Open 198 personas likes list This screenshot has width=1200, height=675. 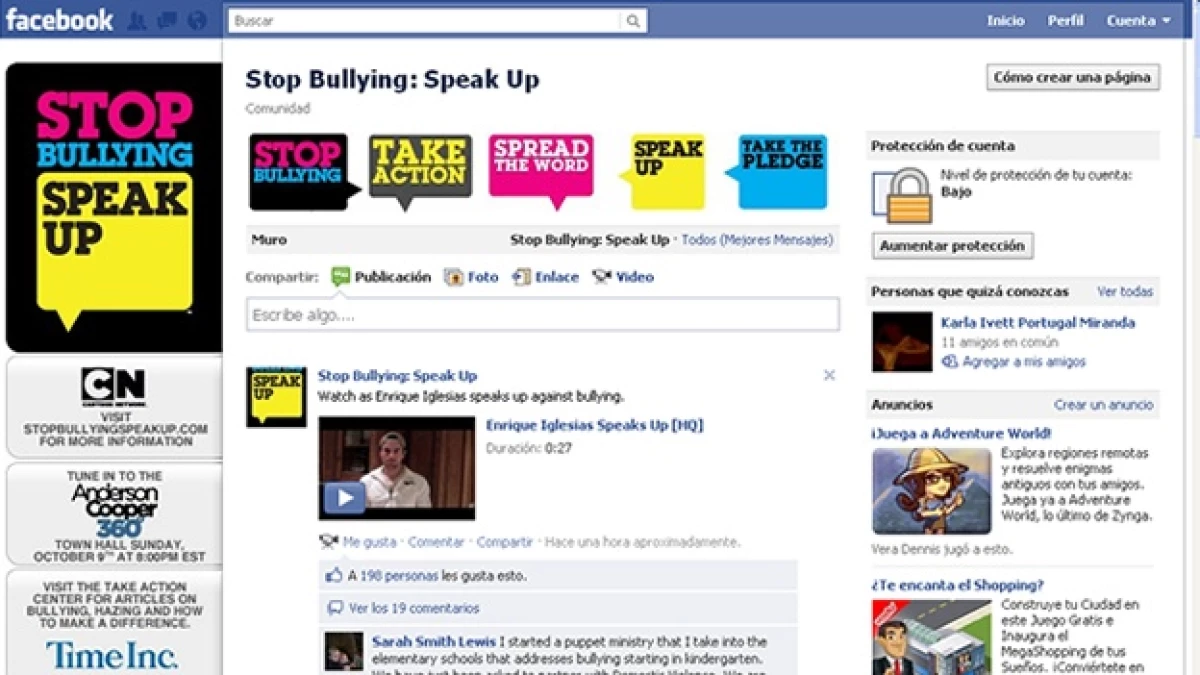(x=399, y=576)
